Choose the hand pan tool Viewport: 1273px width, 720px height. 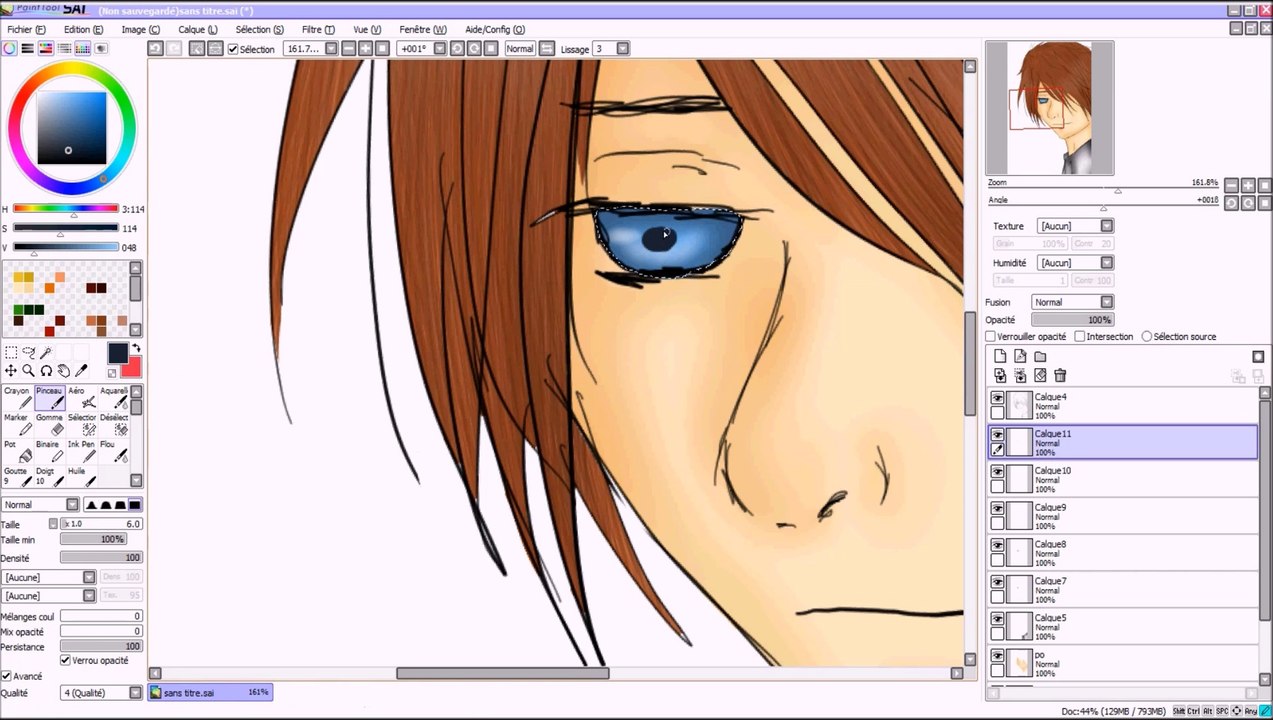(x=64, y=370)
